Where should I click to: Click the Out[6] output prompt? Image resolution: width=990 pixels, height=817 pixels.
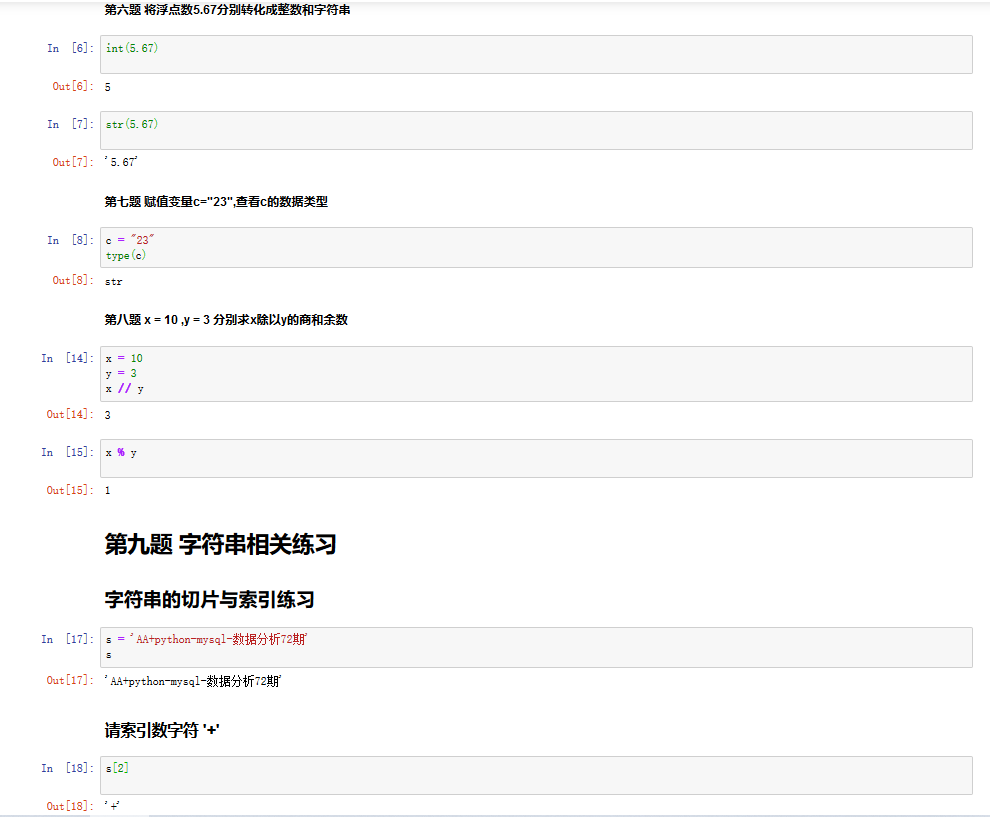coord(73,86)
